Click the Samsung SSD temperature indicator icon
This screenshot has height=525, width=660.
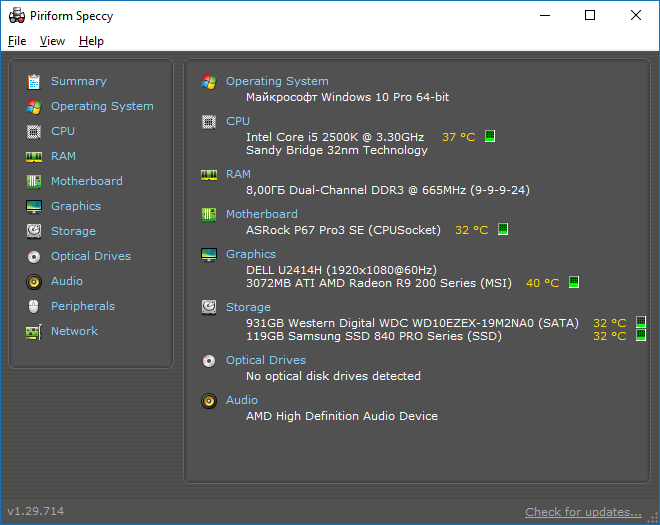(x=641, y=335)
